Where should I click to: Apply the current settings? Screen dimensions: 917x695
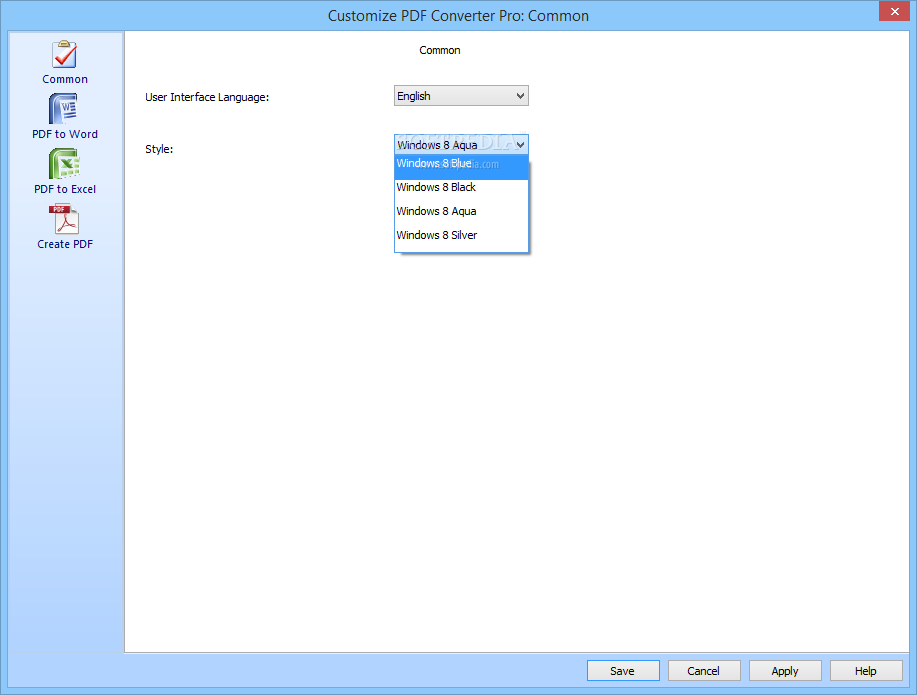click(785, 671)
